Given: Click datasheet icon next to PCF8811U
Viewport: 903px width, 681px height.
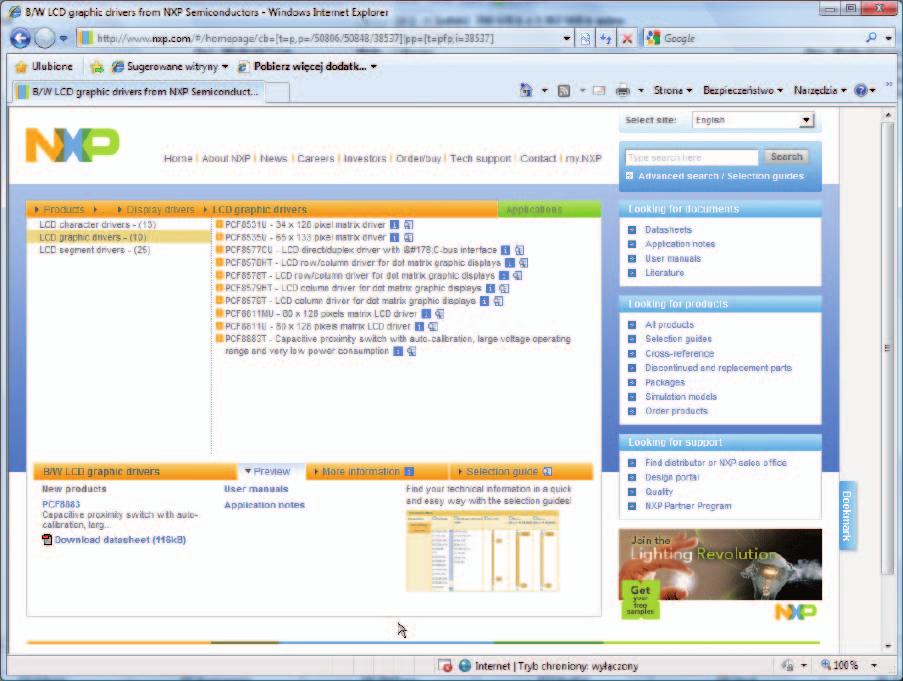Looking at the screenshot, I should pyautogui.click(x=433, y=326).
